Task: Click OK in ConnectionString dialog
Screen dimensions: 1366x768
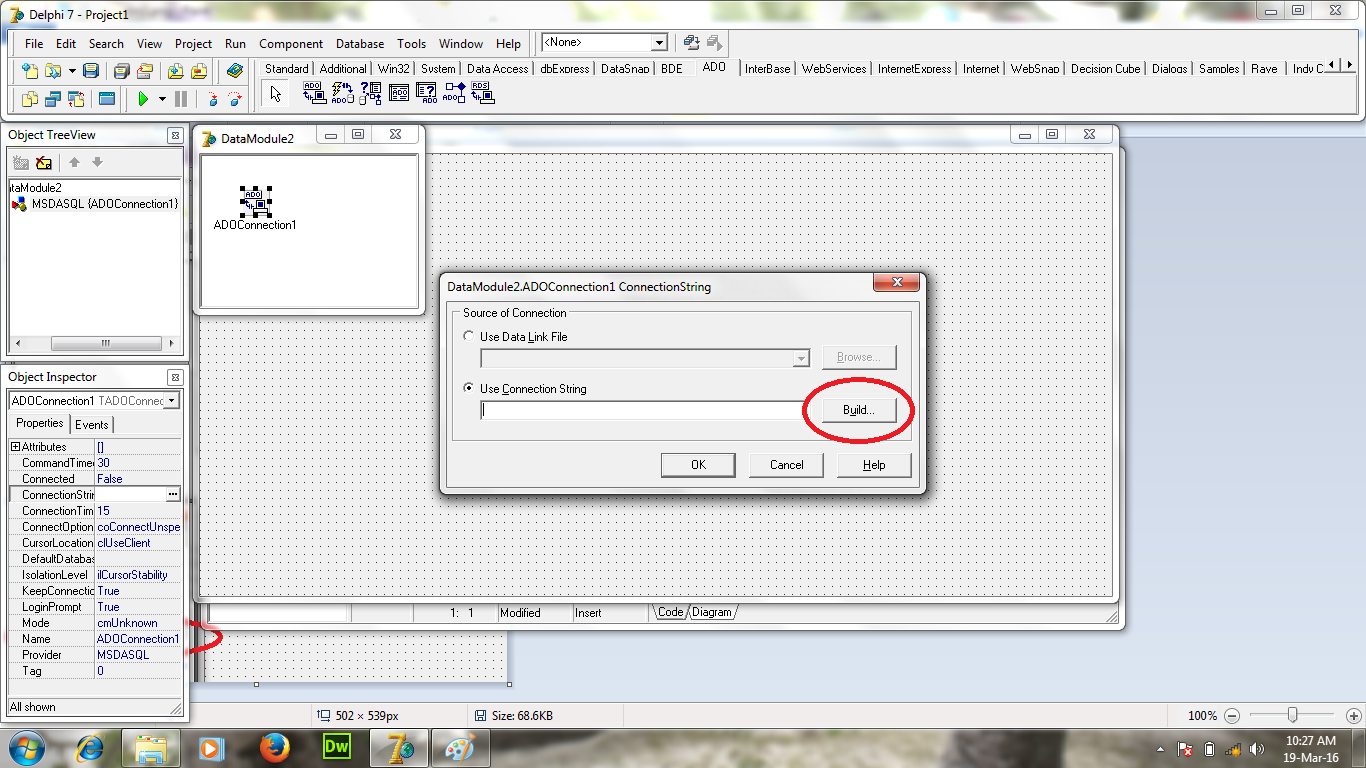Action: (x=698, y=465)
